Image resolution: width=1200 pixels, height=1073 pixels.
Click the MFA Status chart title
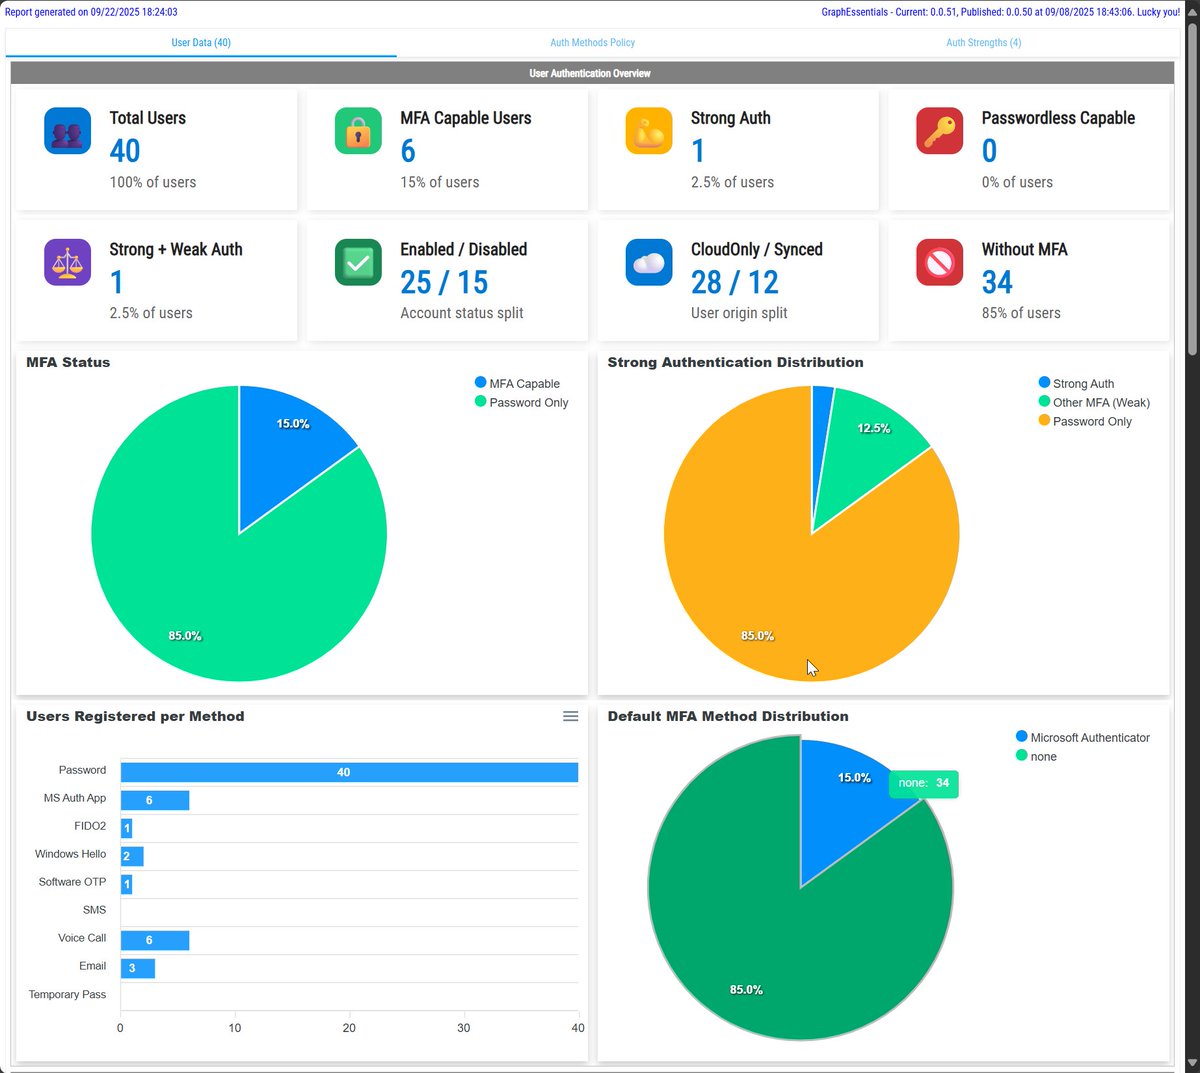point(68,362)
